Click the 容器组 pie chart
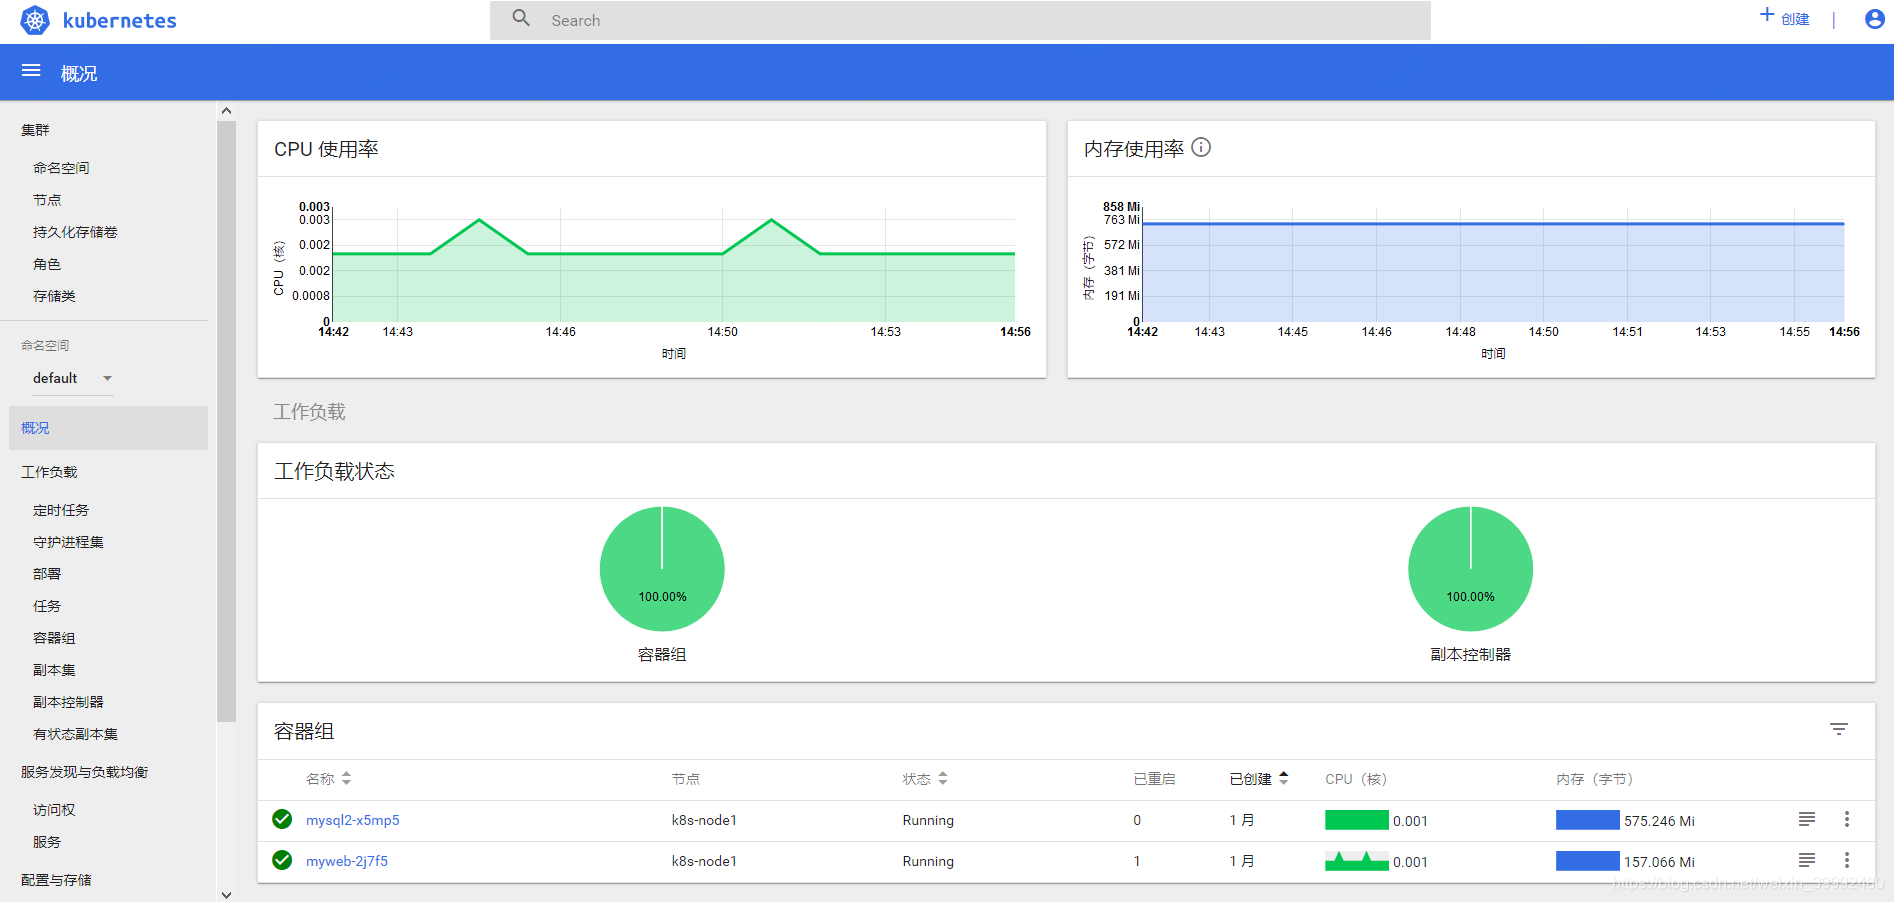The width and height of the screenshot is (1894, 902). [662, 569]
